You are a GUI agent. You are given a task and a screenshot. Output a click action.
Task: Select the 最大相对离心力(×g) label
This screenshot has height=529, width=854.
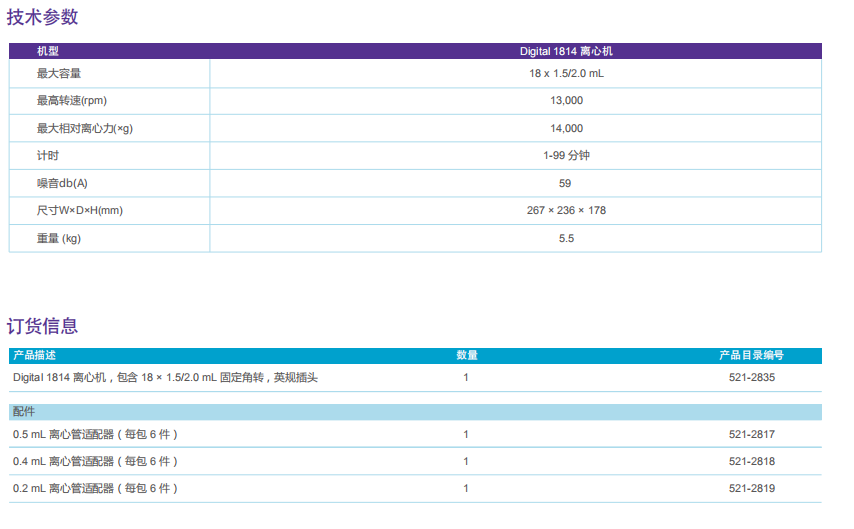pos(84,128)
